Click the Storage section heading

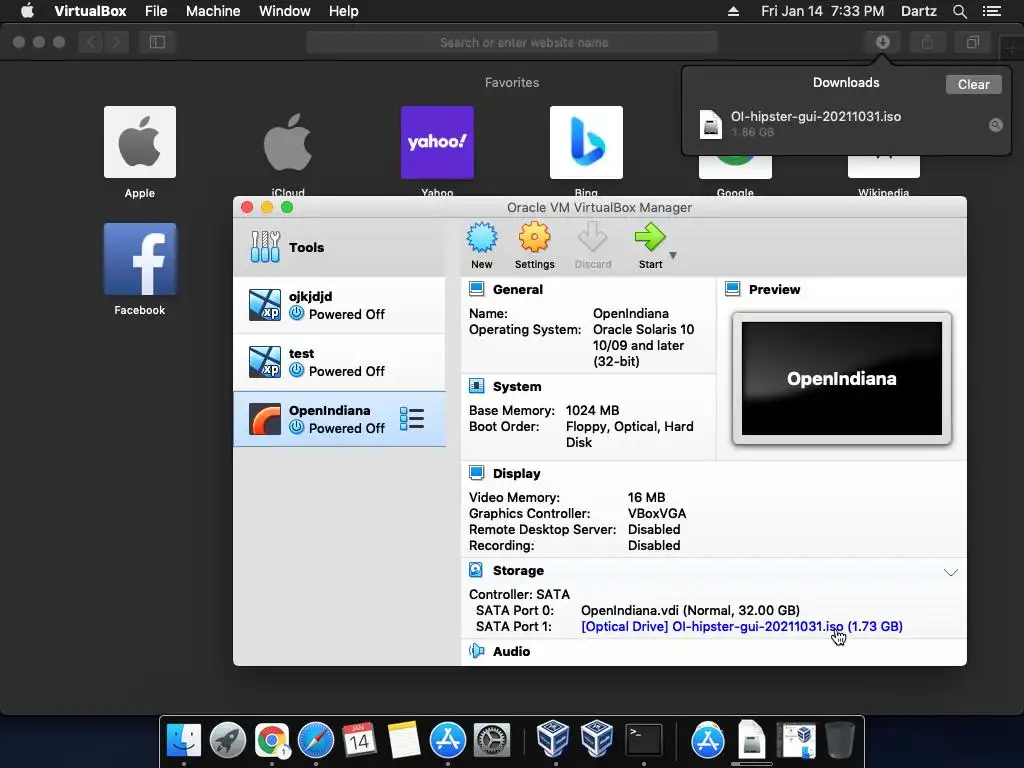point(519,571)
